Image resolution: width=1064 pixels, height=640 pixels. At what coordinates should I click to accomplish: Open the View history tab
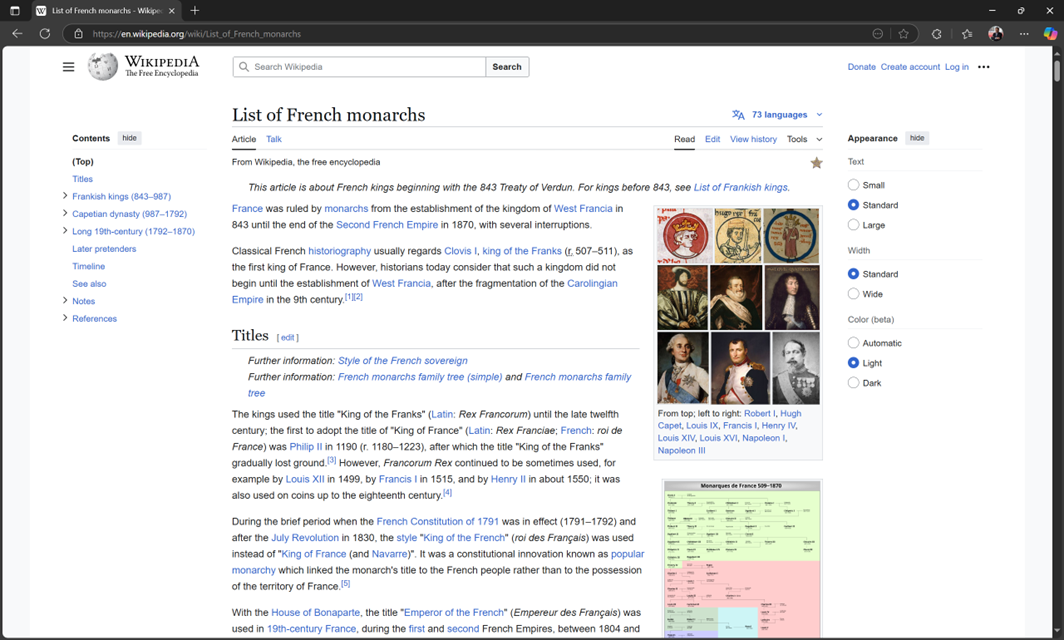(x=752, y=139)
